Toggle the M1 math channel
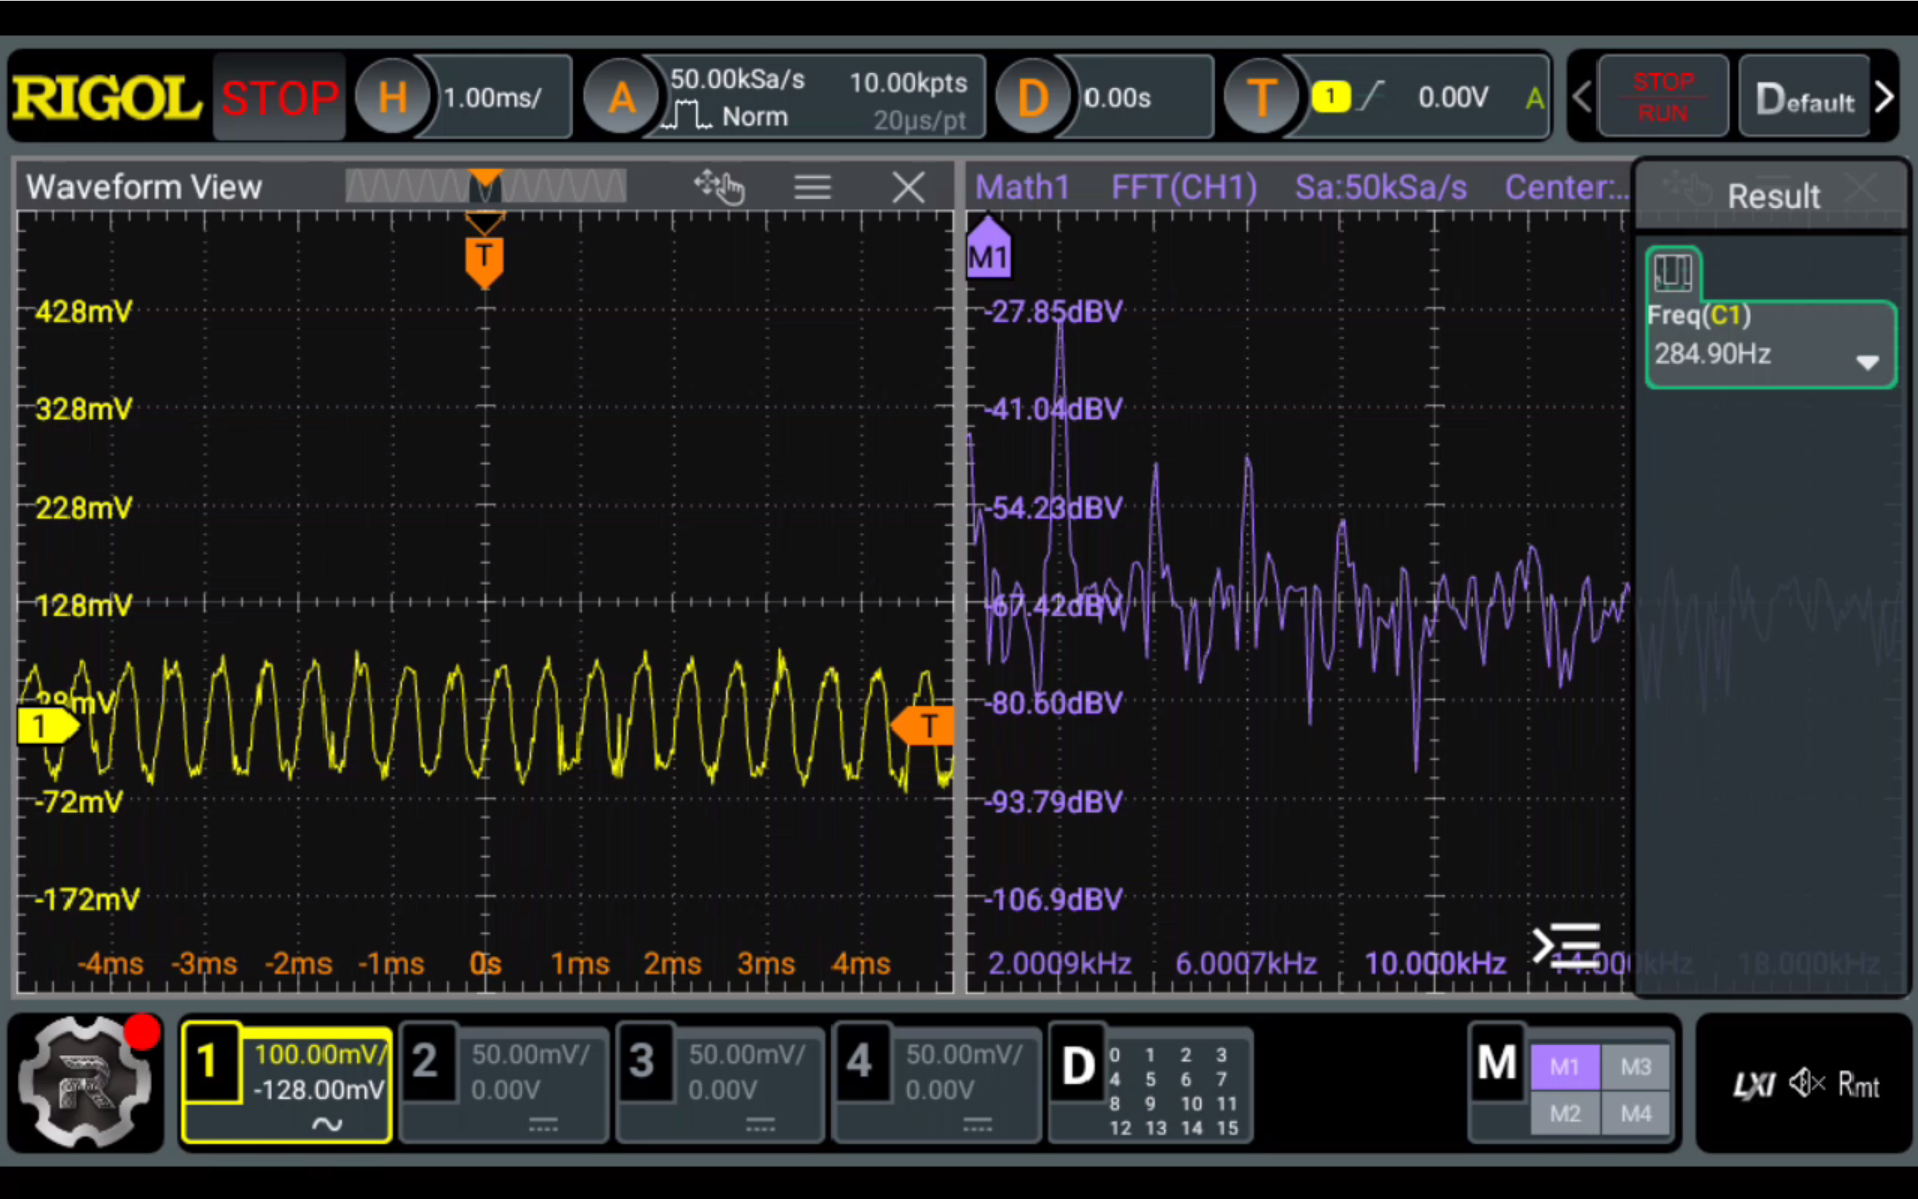Screen dimensions: 1918x1199 [x=1565, y=1066]
